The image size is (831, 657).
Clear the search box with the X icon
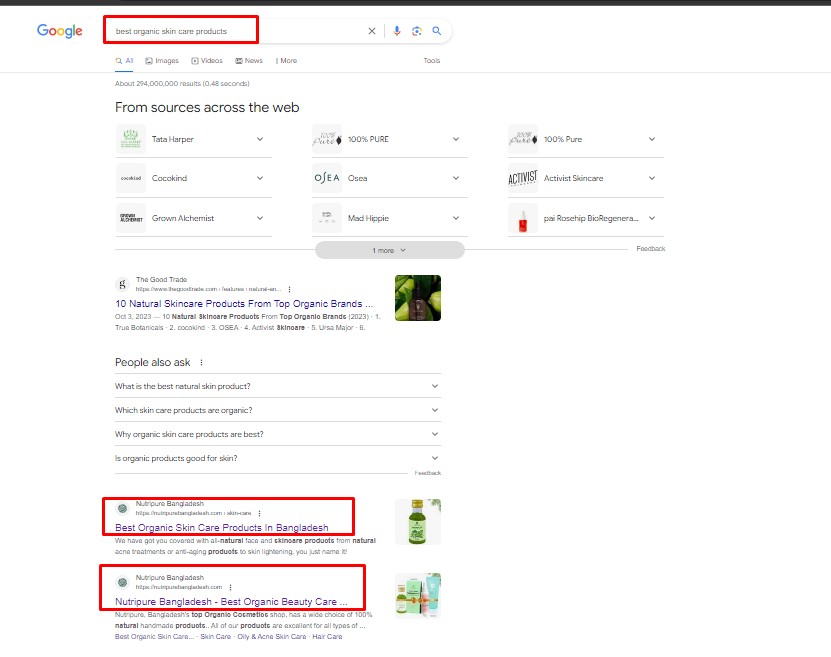[x=372, y=31]
